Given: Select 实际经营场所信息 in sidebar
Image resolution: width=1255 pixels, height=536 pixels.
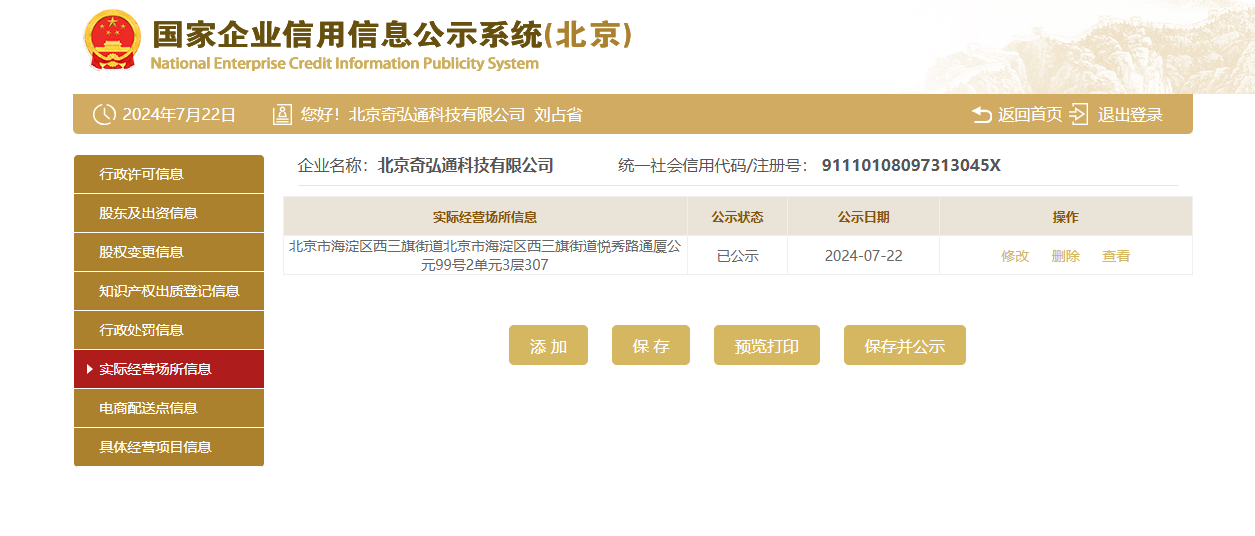Looking at the screenshot, I should coord(169,369).
